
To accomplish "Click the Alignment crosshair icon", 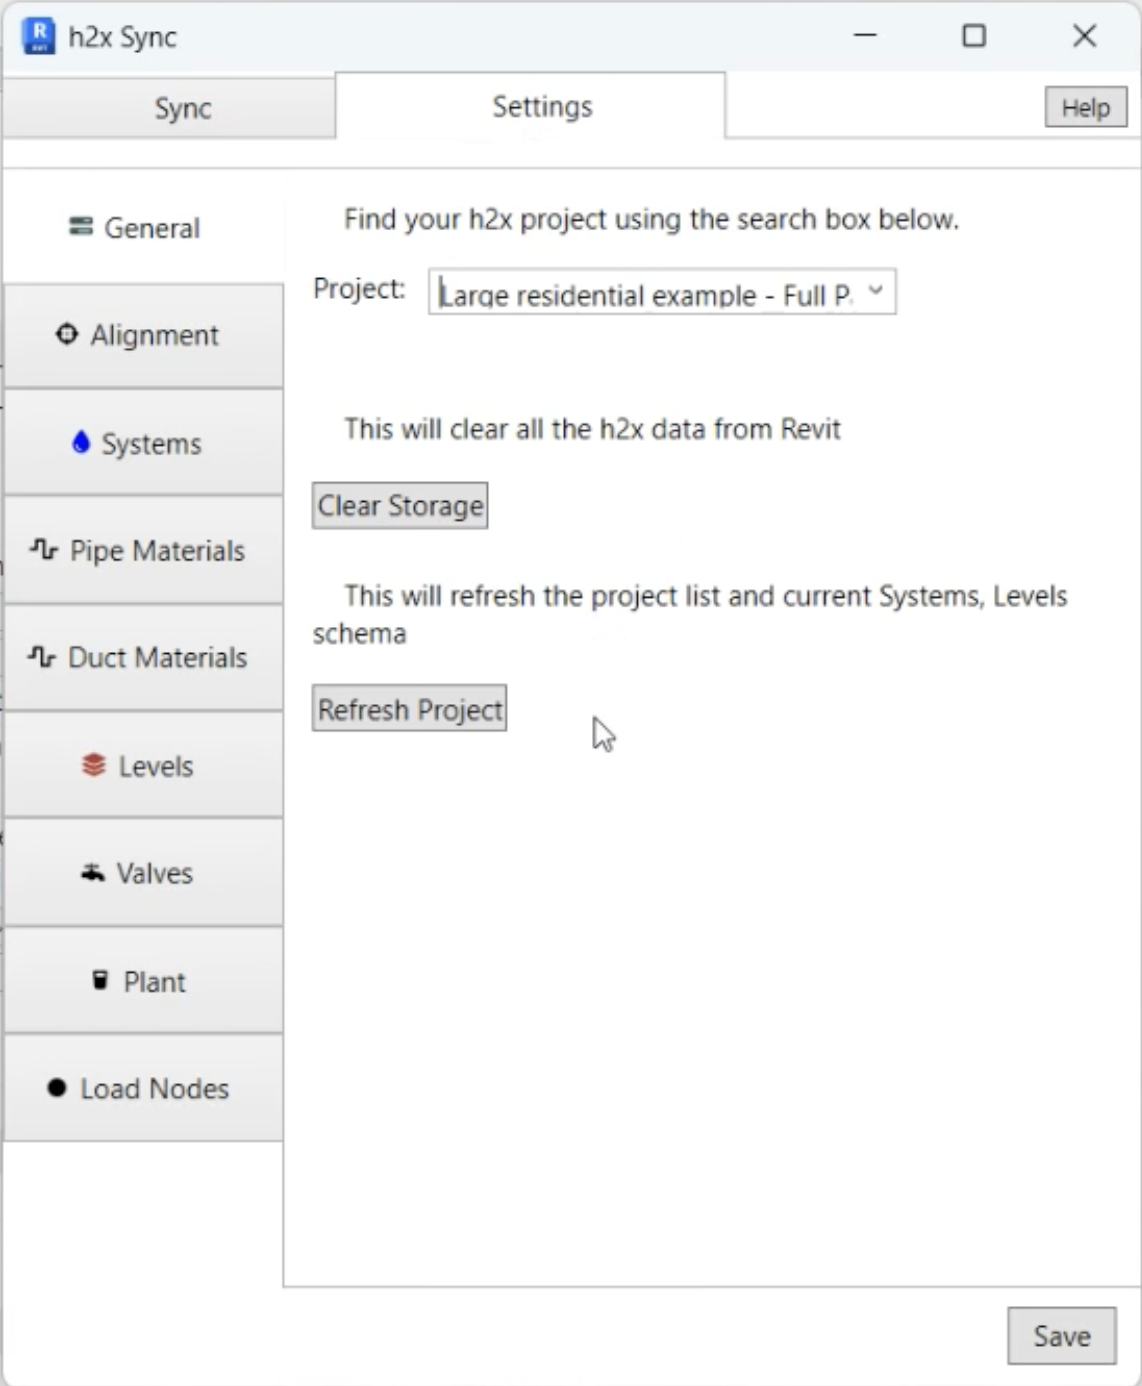I will coord(67,334).
